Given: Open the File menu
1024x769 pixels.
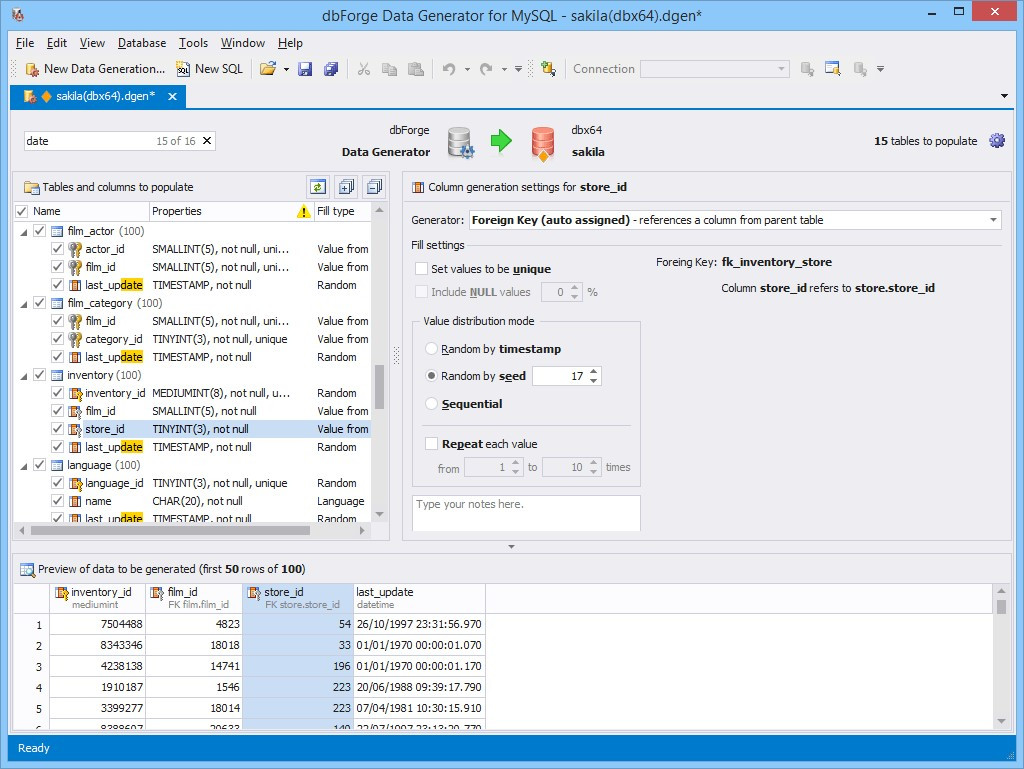Looking at the screenshot, I should pos(25,43).
